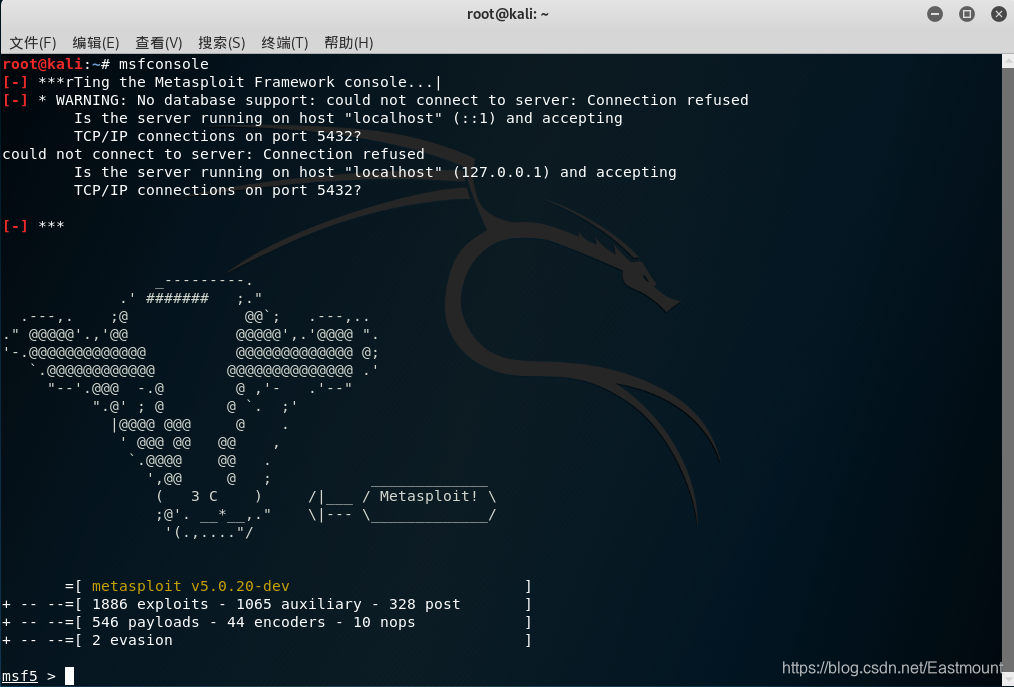Open the 编辑(E) menu
The width and height of the screenshot is (1014, 687).
[96, 43]
